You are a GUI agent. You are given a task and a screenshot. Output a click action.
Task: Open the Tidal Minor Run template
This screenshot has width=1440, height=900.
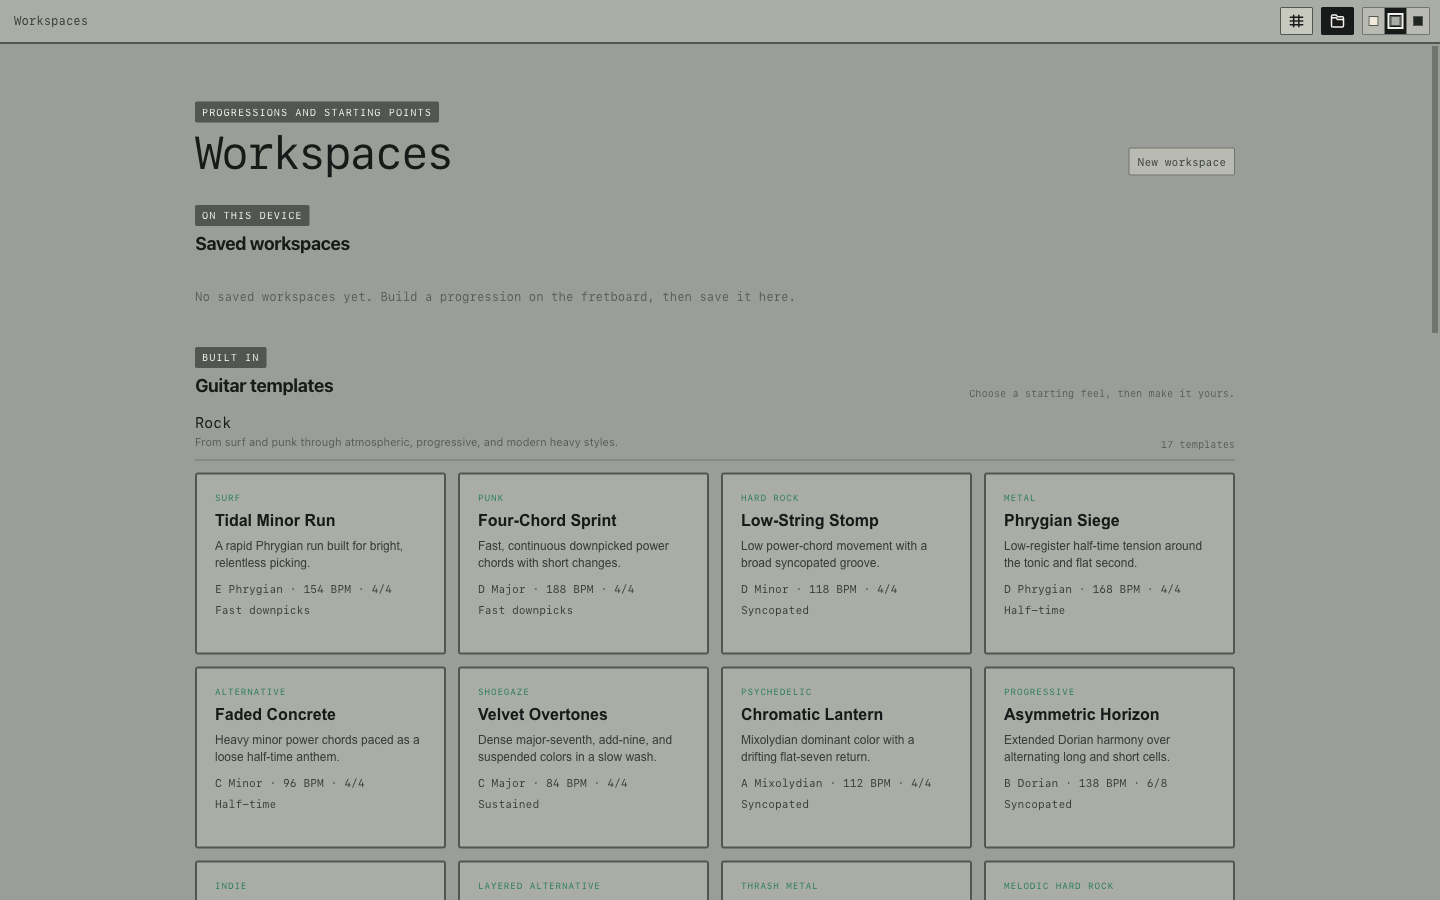[x=320, y=564]
